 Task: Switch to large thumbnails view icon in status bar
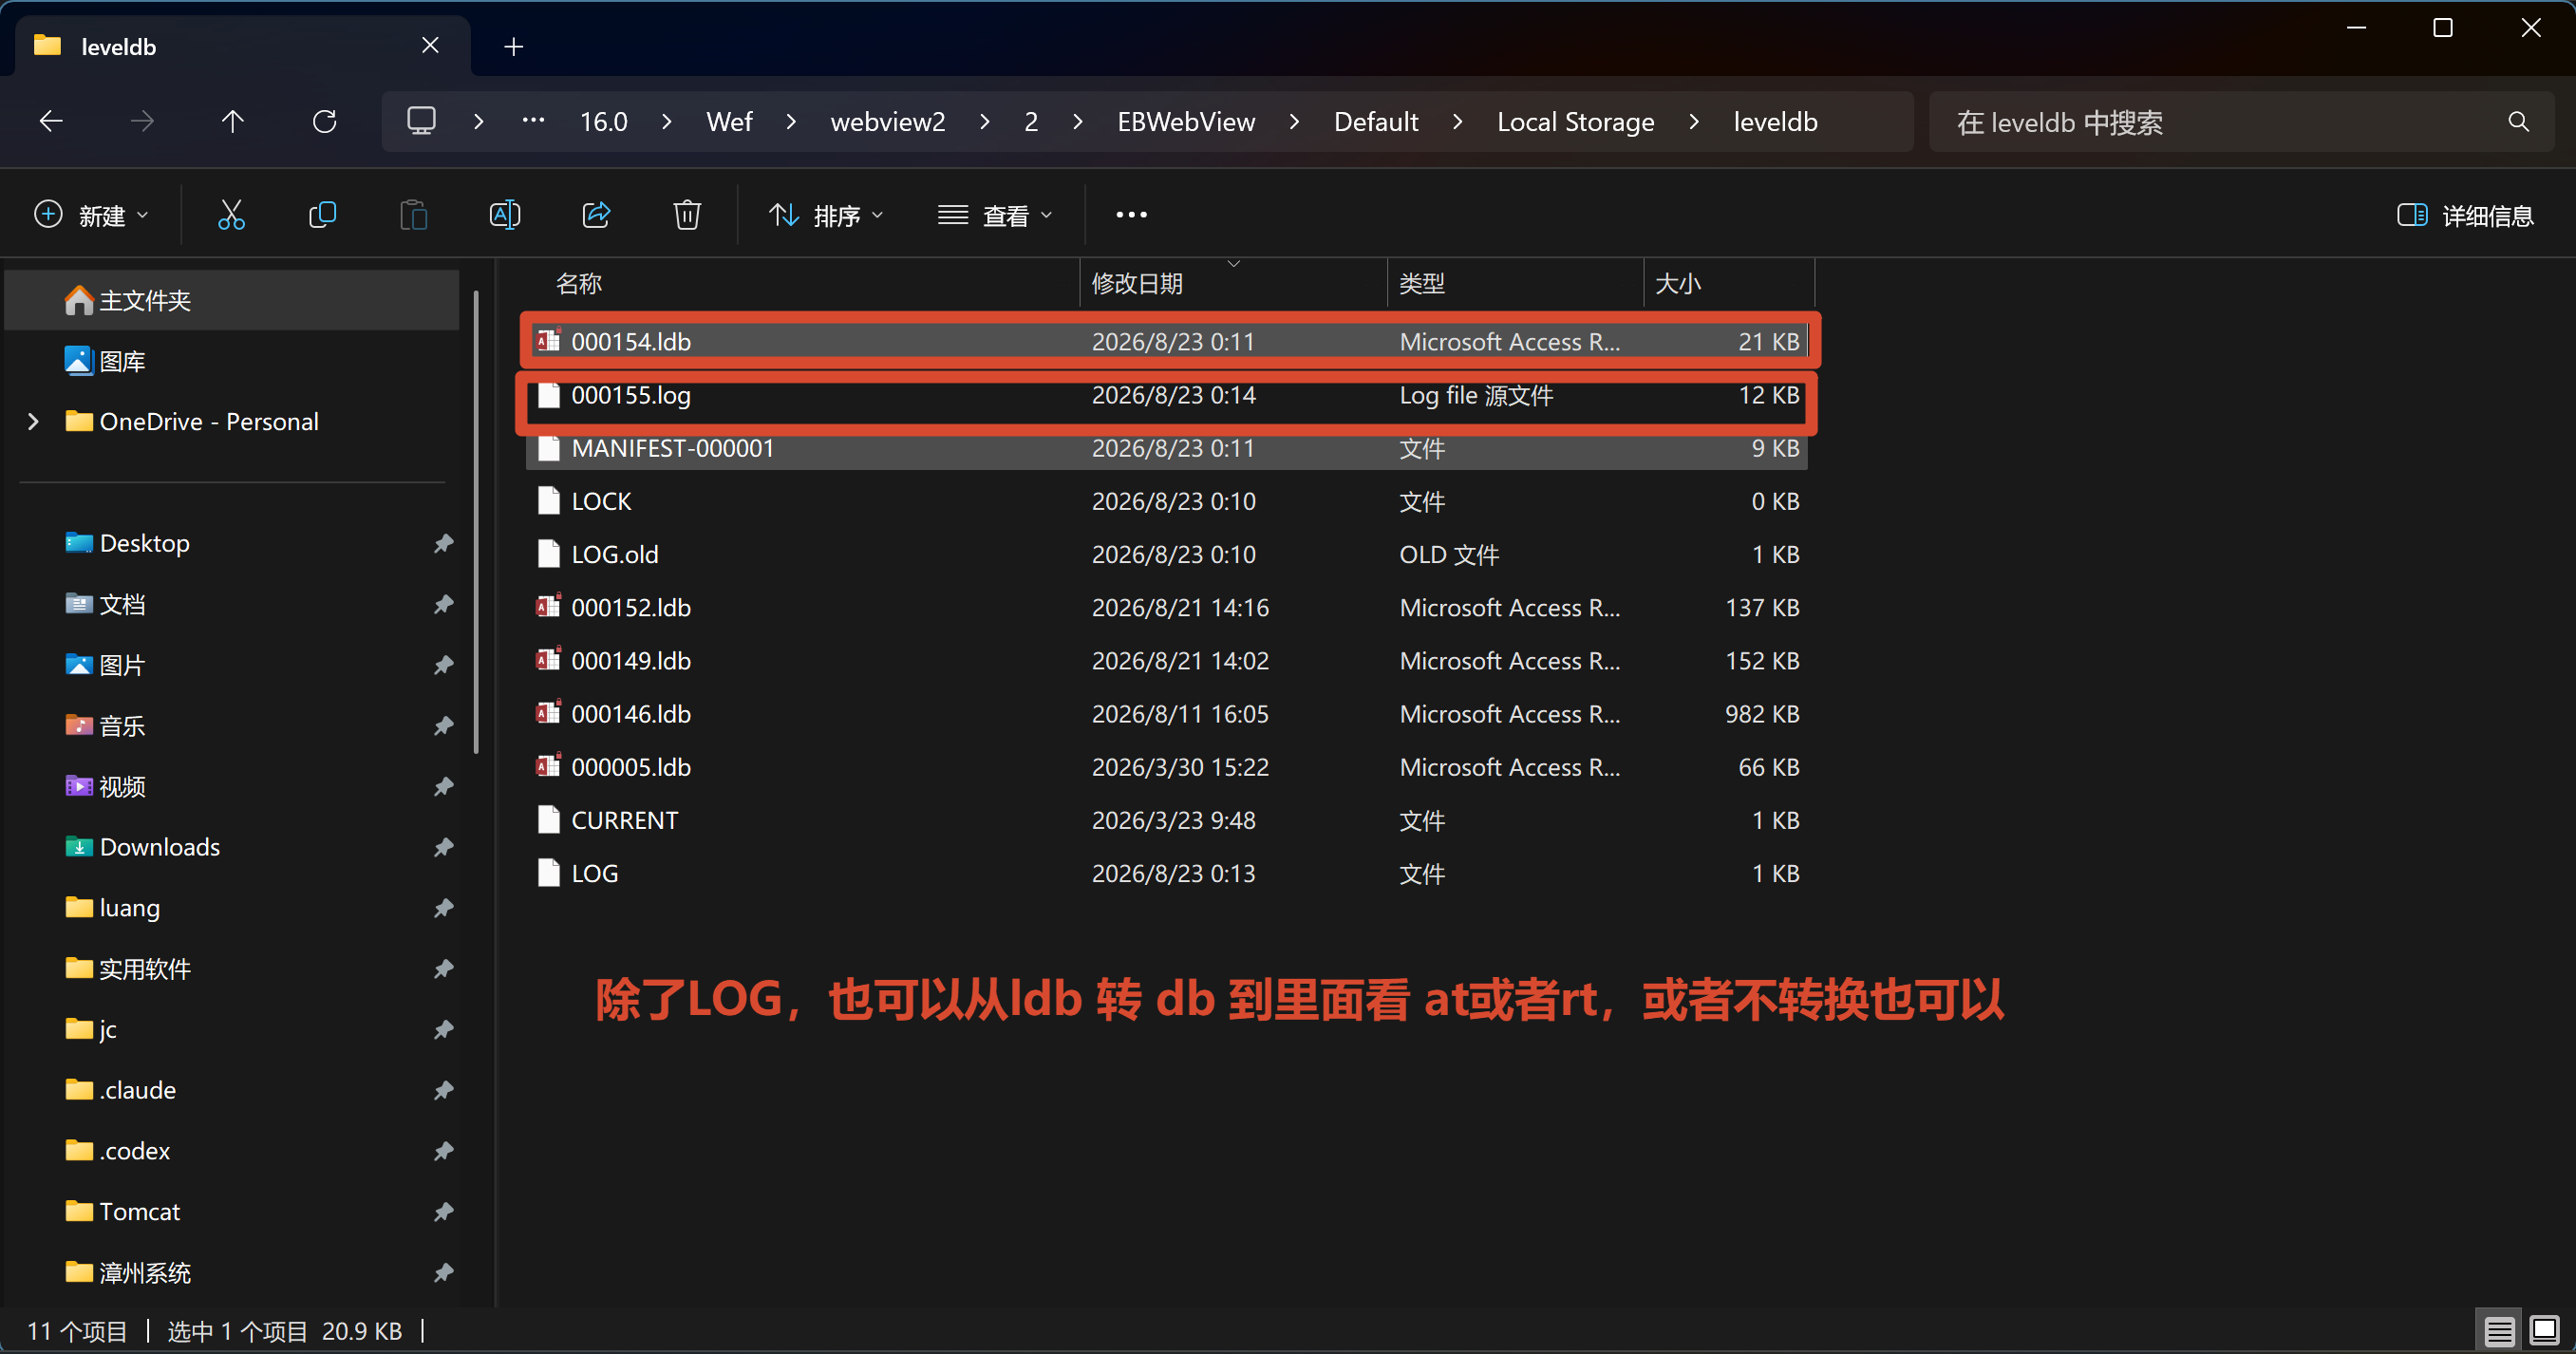click(2544, 1331)
